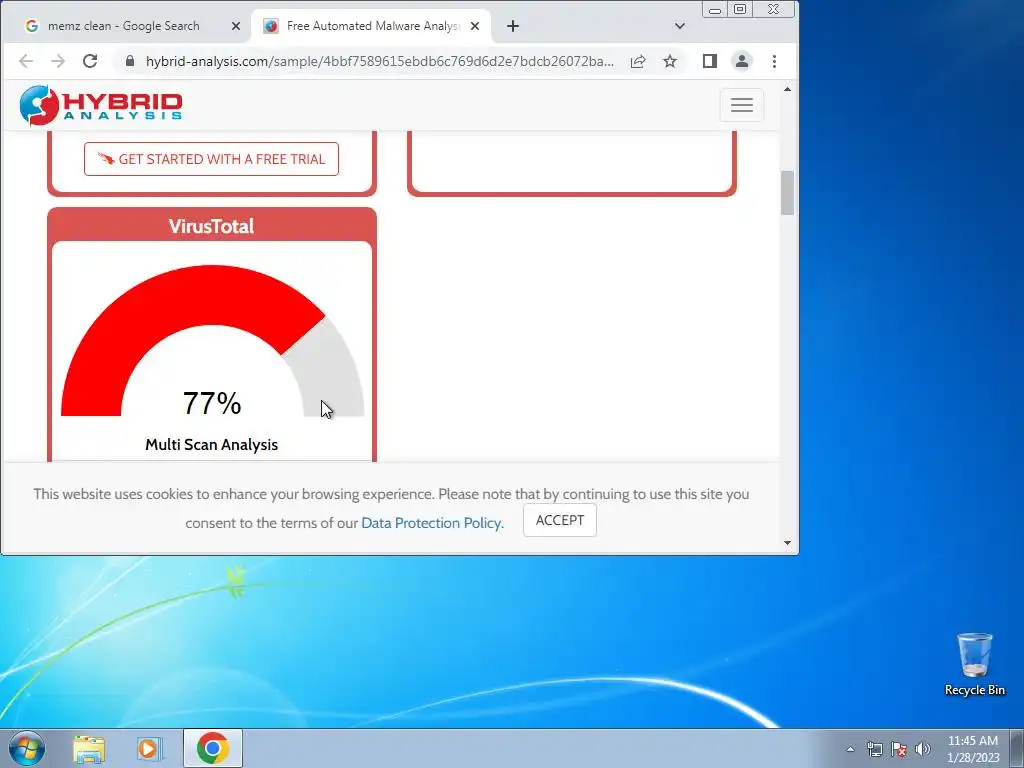The width and height of the screenshot is (1024, 768).
Task: Click the VirusTotal card header
Action: (x=212, y=226)
